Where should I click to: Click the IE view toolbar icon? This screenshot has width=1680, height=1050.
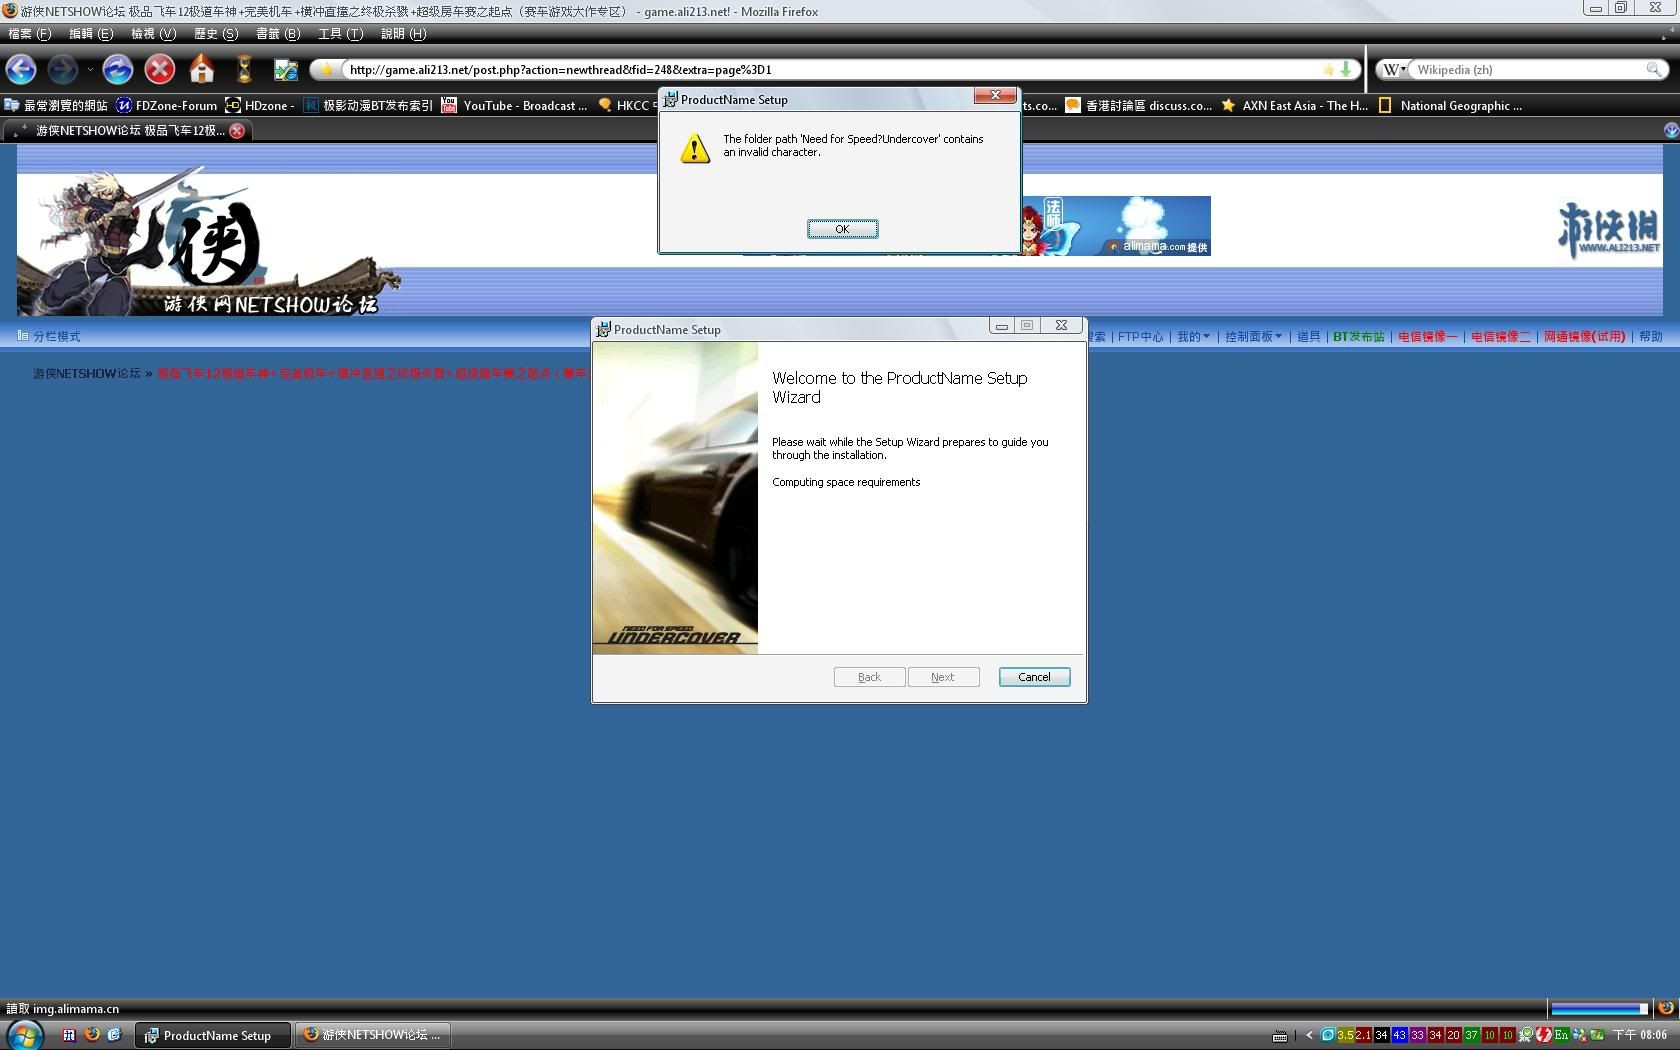(x=286, y=70)
